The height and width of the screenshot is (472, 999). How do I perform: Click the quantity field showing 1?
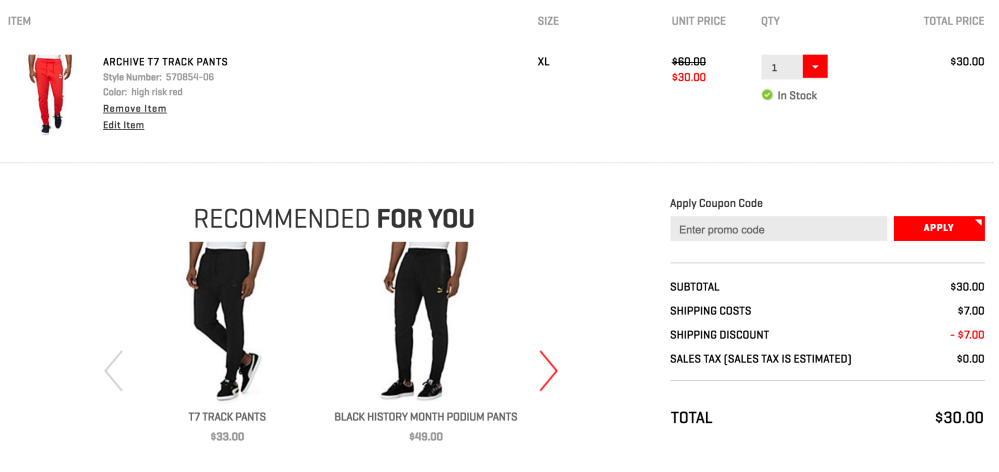[781, 67]
